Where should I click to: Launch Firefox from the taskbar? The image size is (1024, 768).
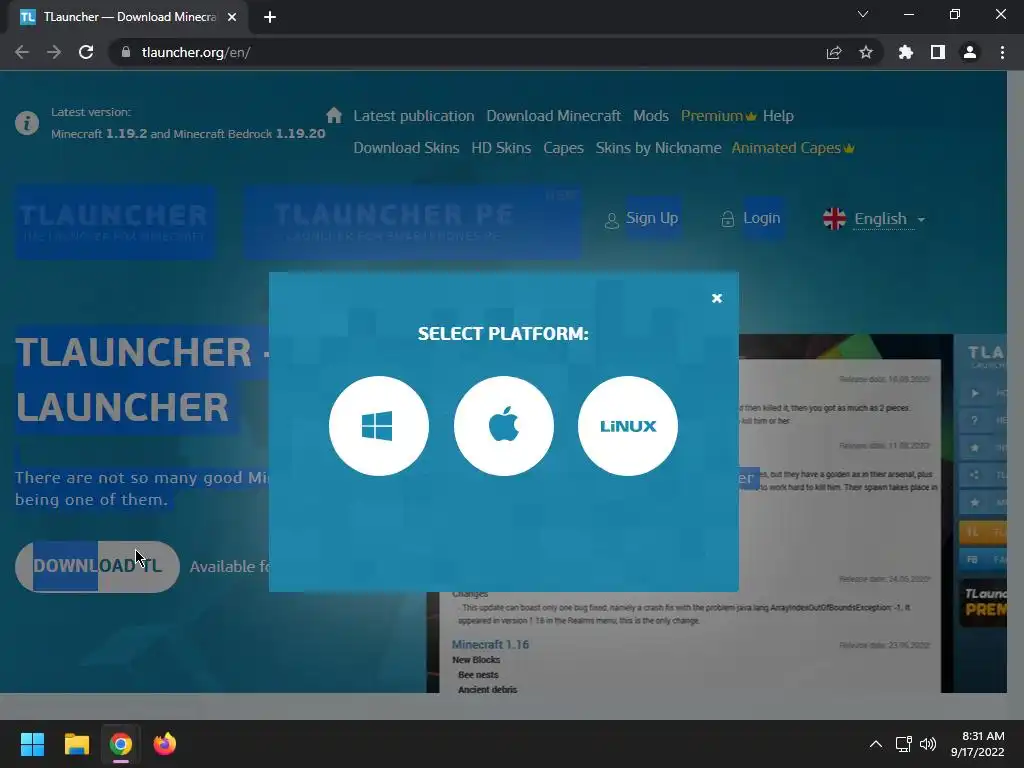click(165, 744)
